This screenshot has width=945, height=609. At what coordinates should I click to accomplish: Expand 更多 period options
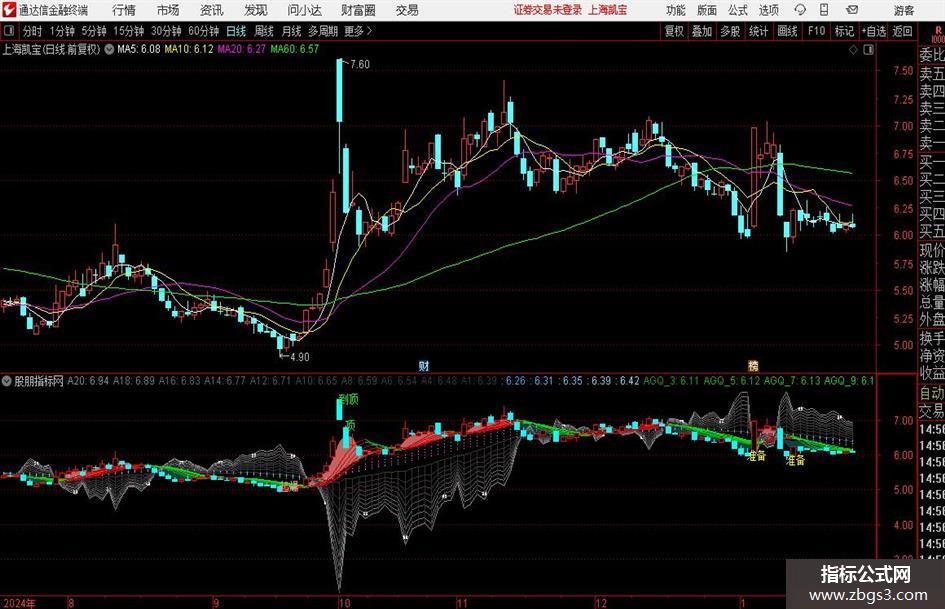(x=359, y=31)
